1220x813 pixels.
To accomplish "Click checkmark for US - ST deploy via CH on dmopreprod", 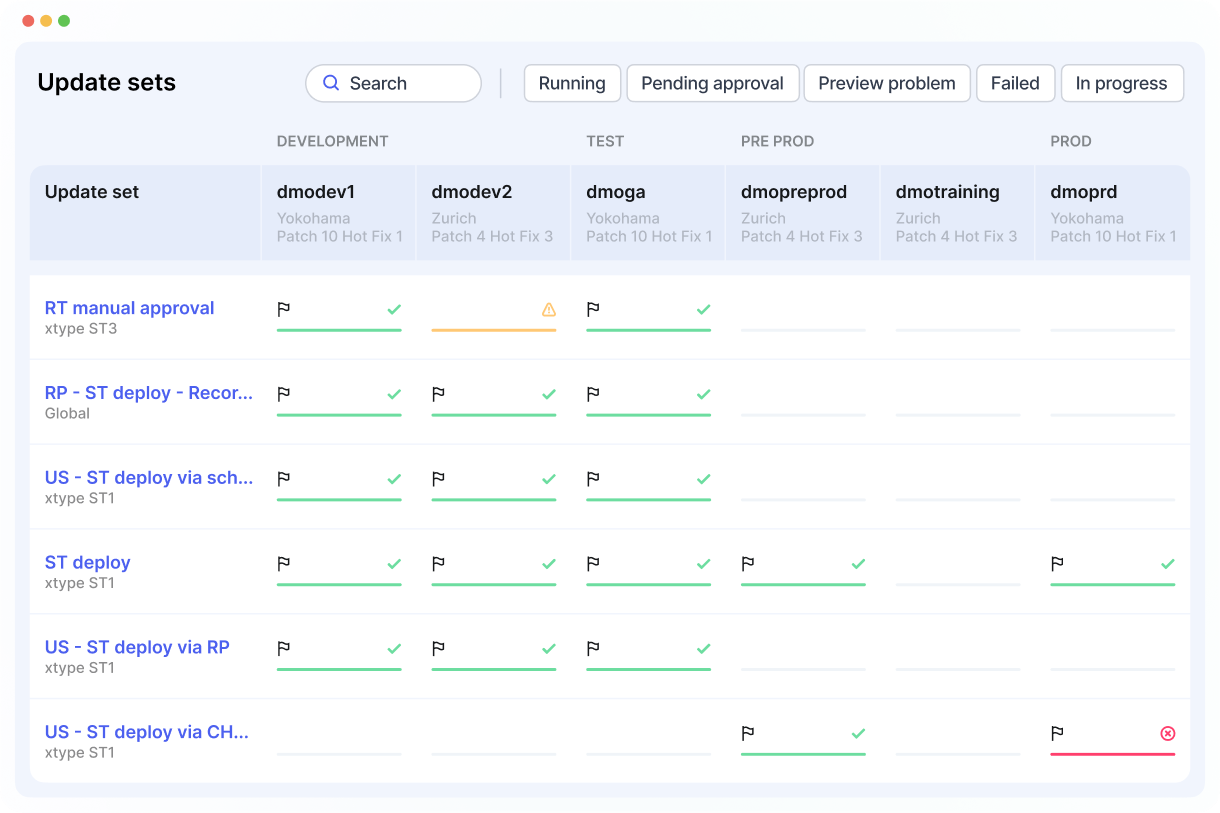I will (x=858, y=733).
